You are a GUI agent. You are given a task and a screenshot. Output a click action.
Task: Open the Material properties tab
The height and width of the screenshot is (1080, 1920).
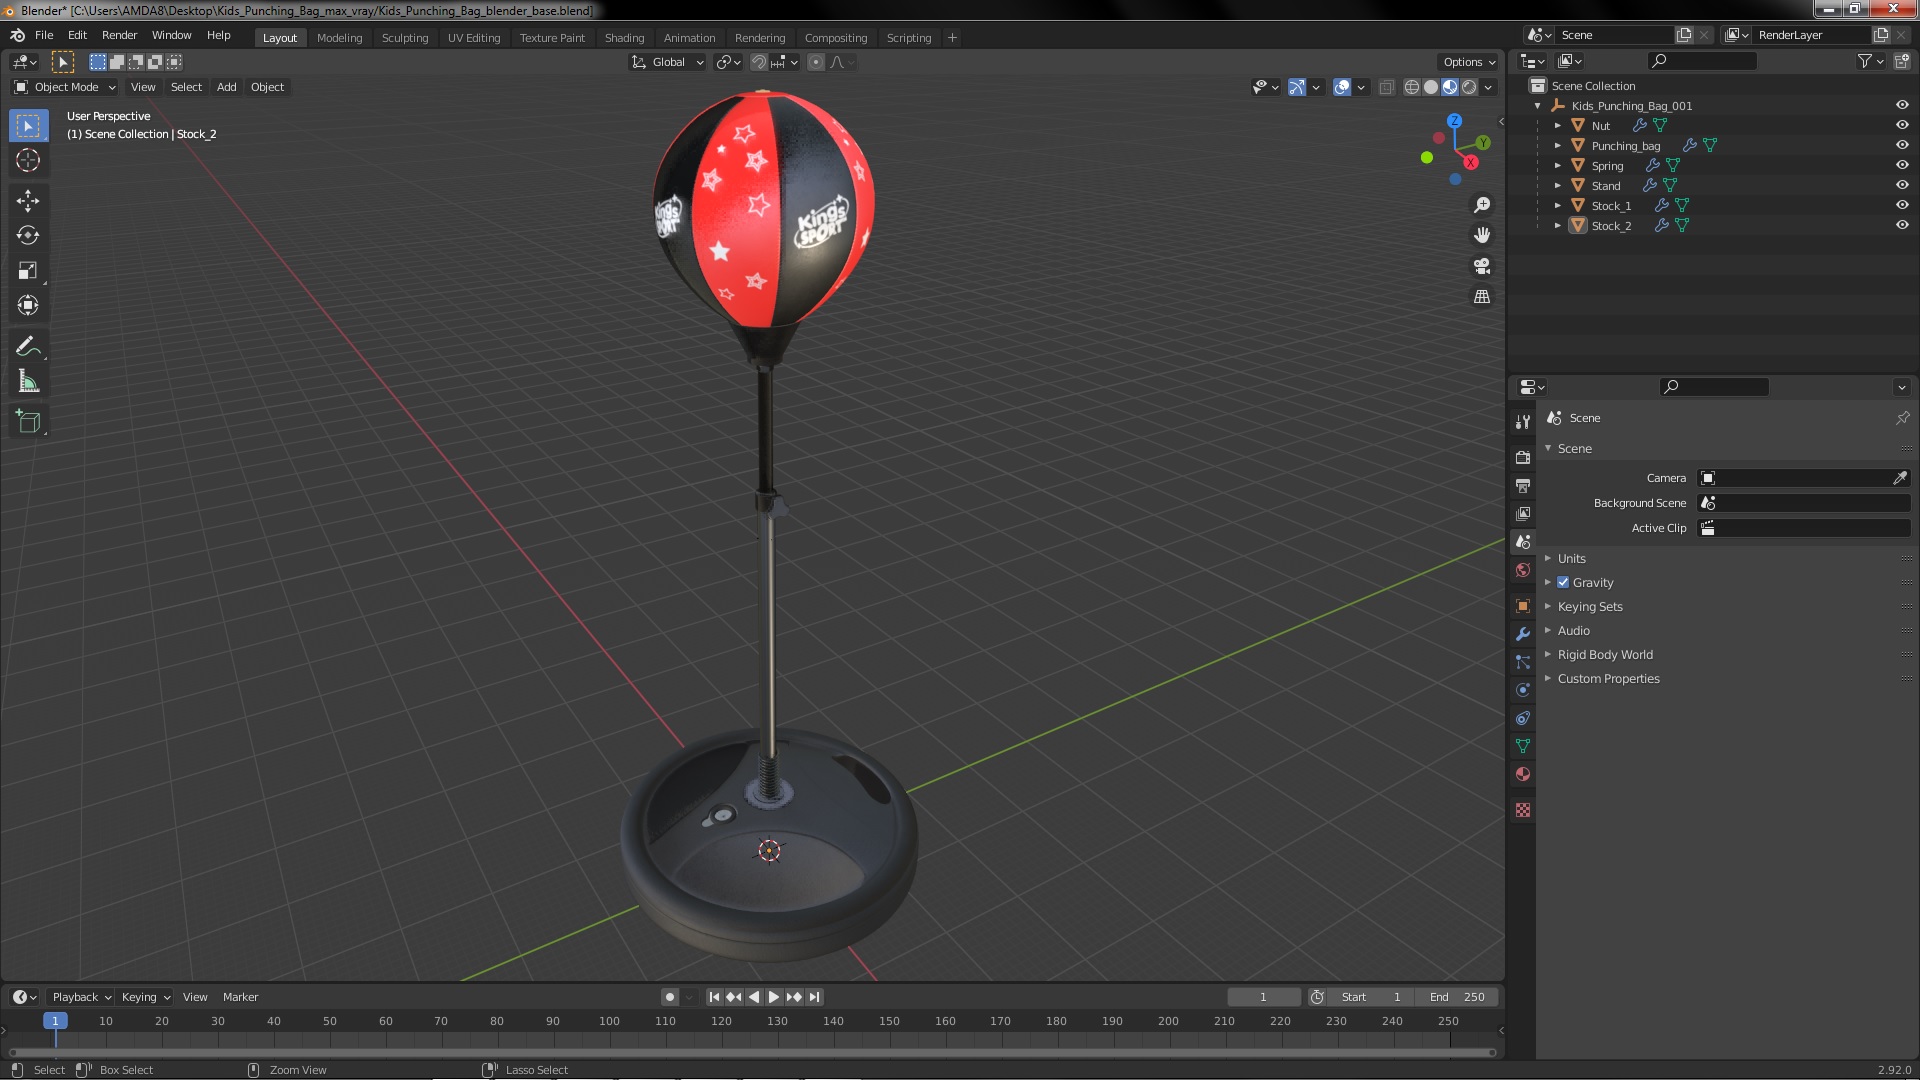coord(1522,774)
